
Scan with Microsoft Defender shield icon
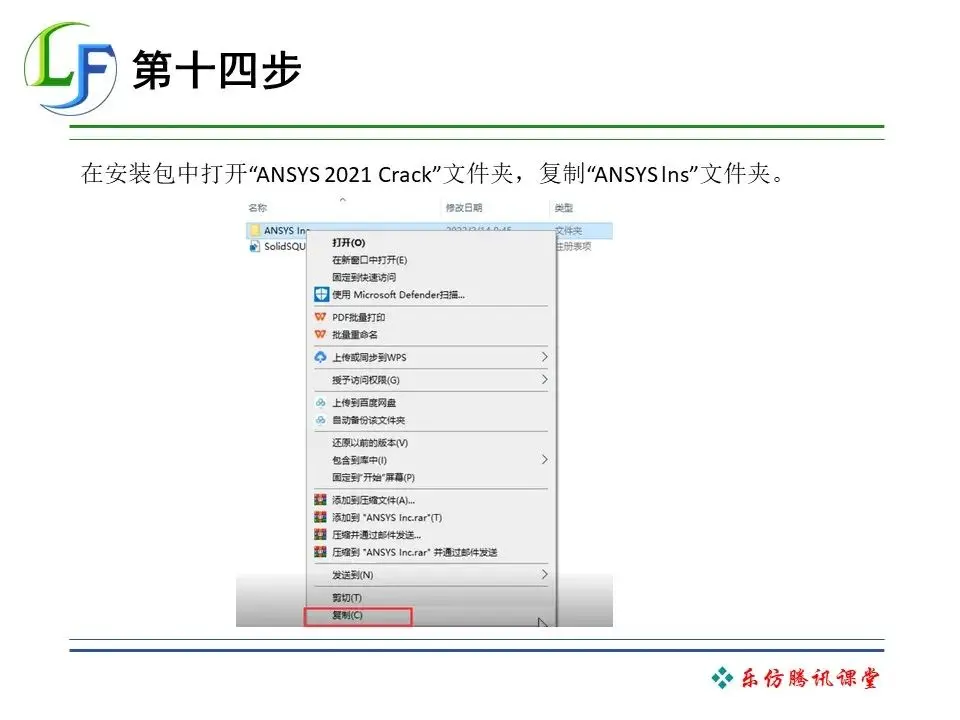point(321,294)
